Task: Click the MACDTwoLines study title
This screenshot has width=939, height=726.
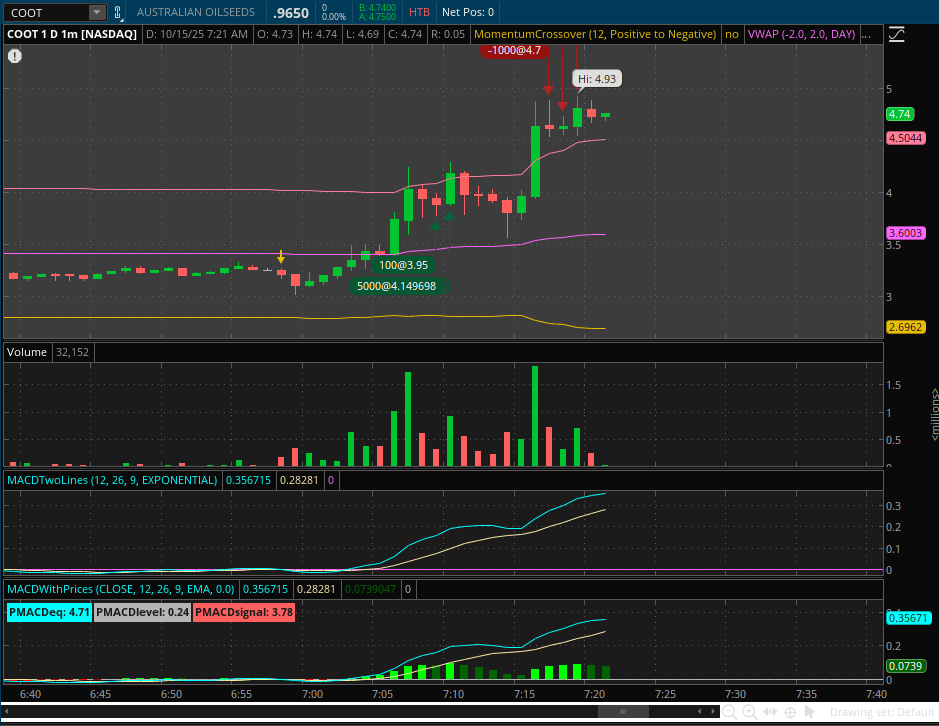Action: coord(112,480)
